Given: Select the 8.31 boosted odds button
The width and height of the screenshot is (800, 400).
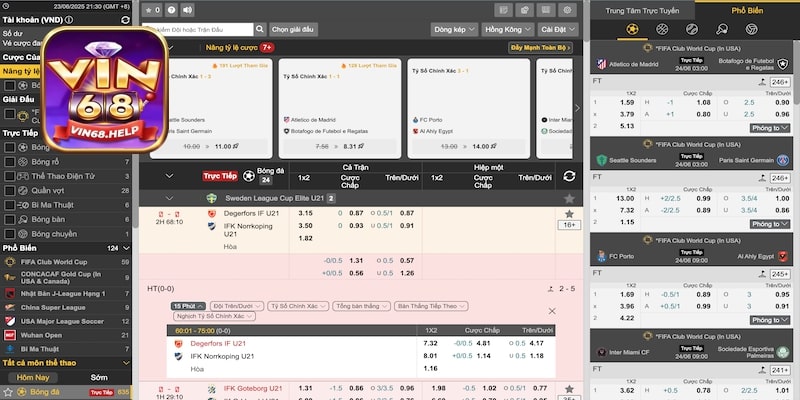Looking at the screenshot, I should [340, 146].
